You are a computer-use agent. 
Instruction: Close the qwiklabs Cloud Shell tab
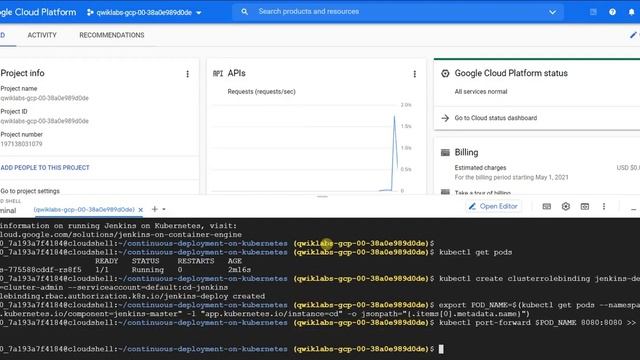[140, 210]
